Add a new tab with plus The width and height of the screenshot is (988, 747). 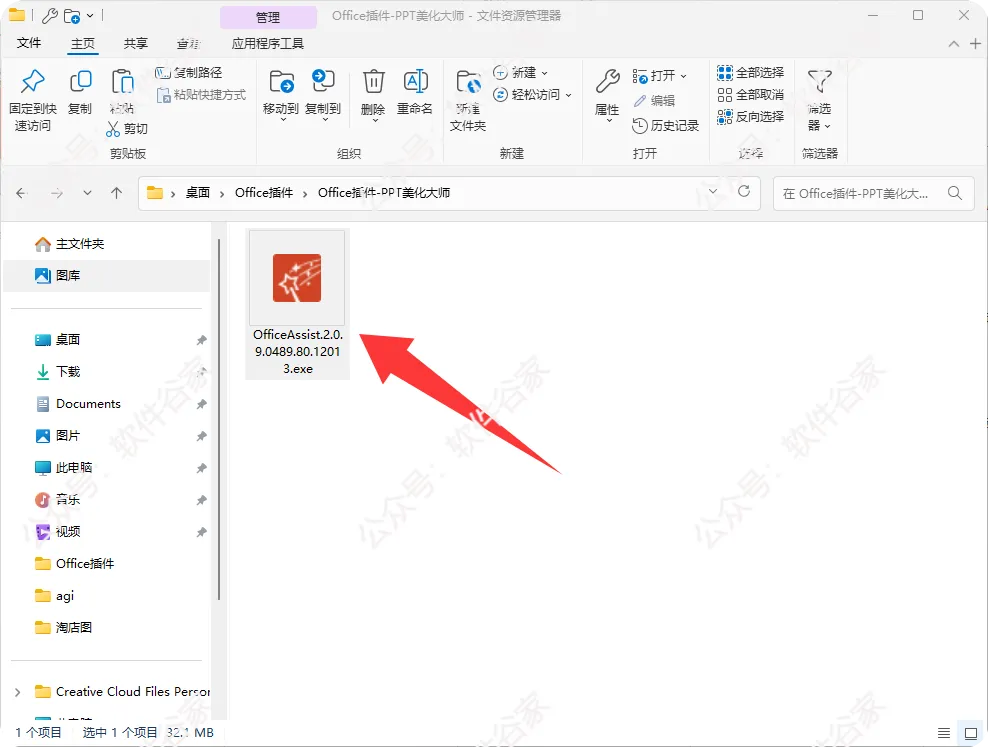(975, 43)
